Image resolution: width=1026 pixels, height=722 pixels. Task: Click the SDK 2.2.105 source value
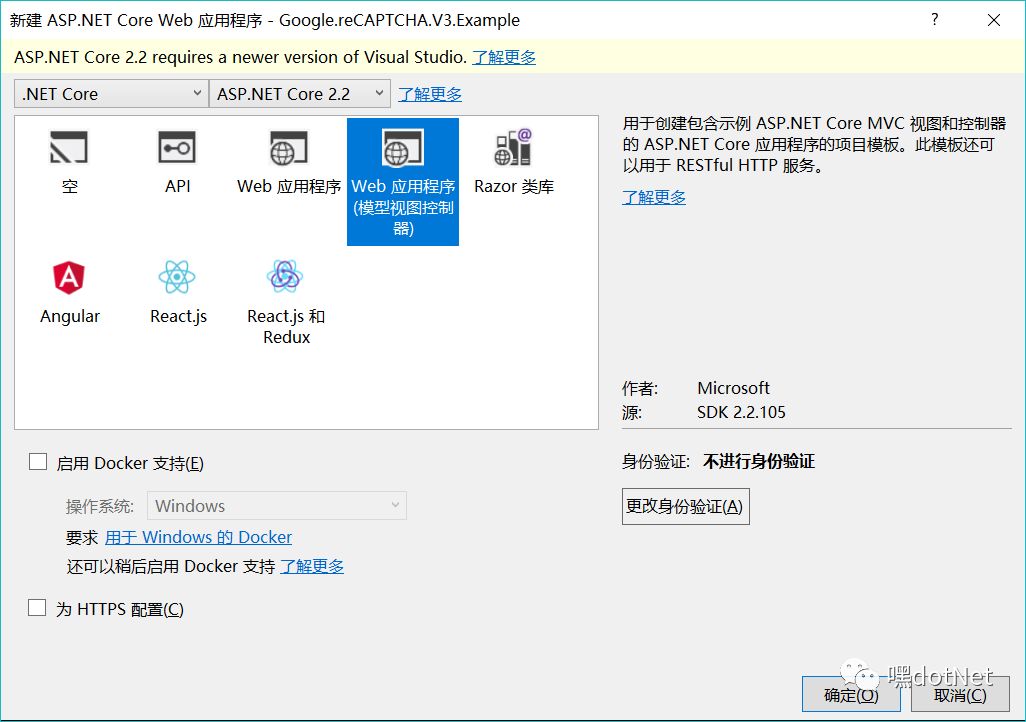[x=741, y=412]
